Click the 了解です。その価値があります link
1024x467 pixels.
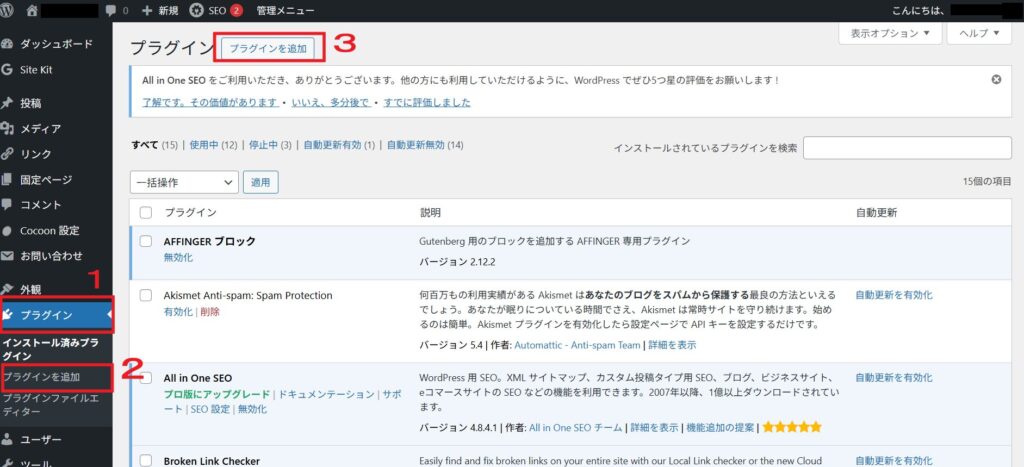210,103
